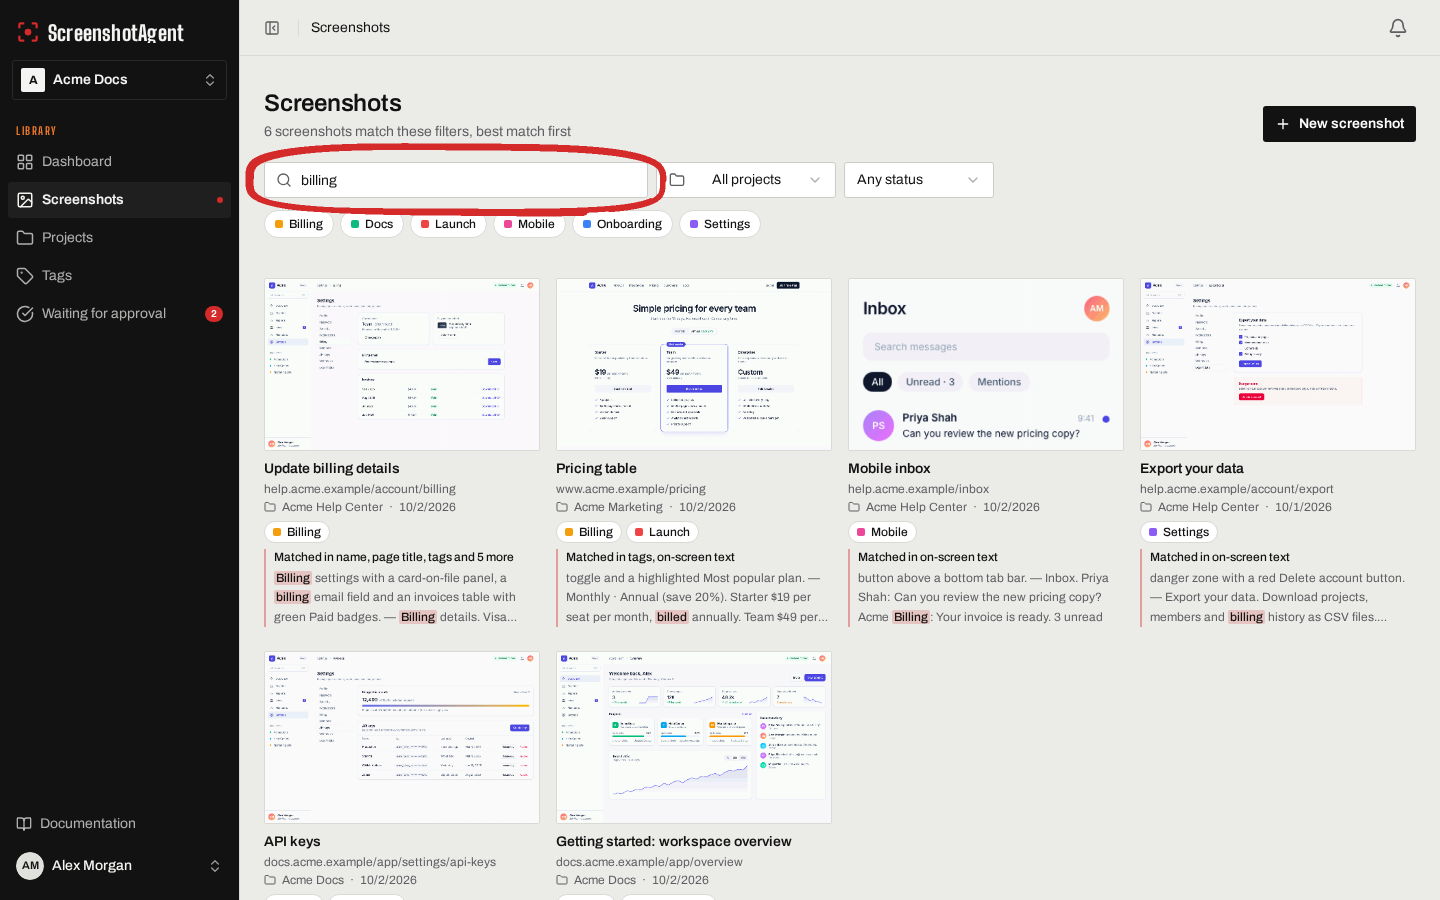
Task: Open the API keys screenshot thumbnail
Action: [402, 737]
